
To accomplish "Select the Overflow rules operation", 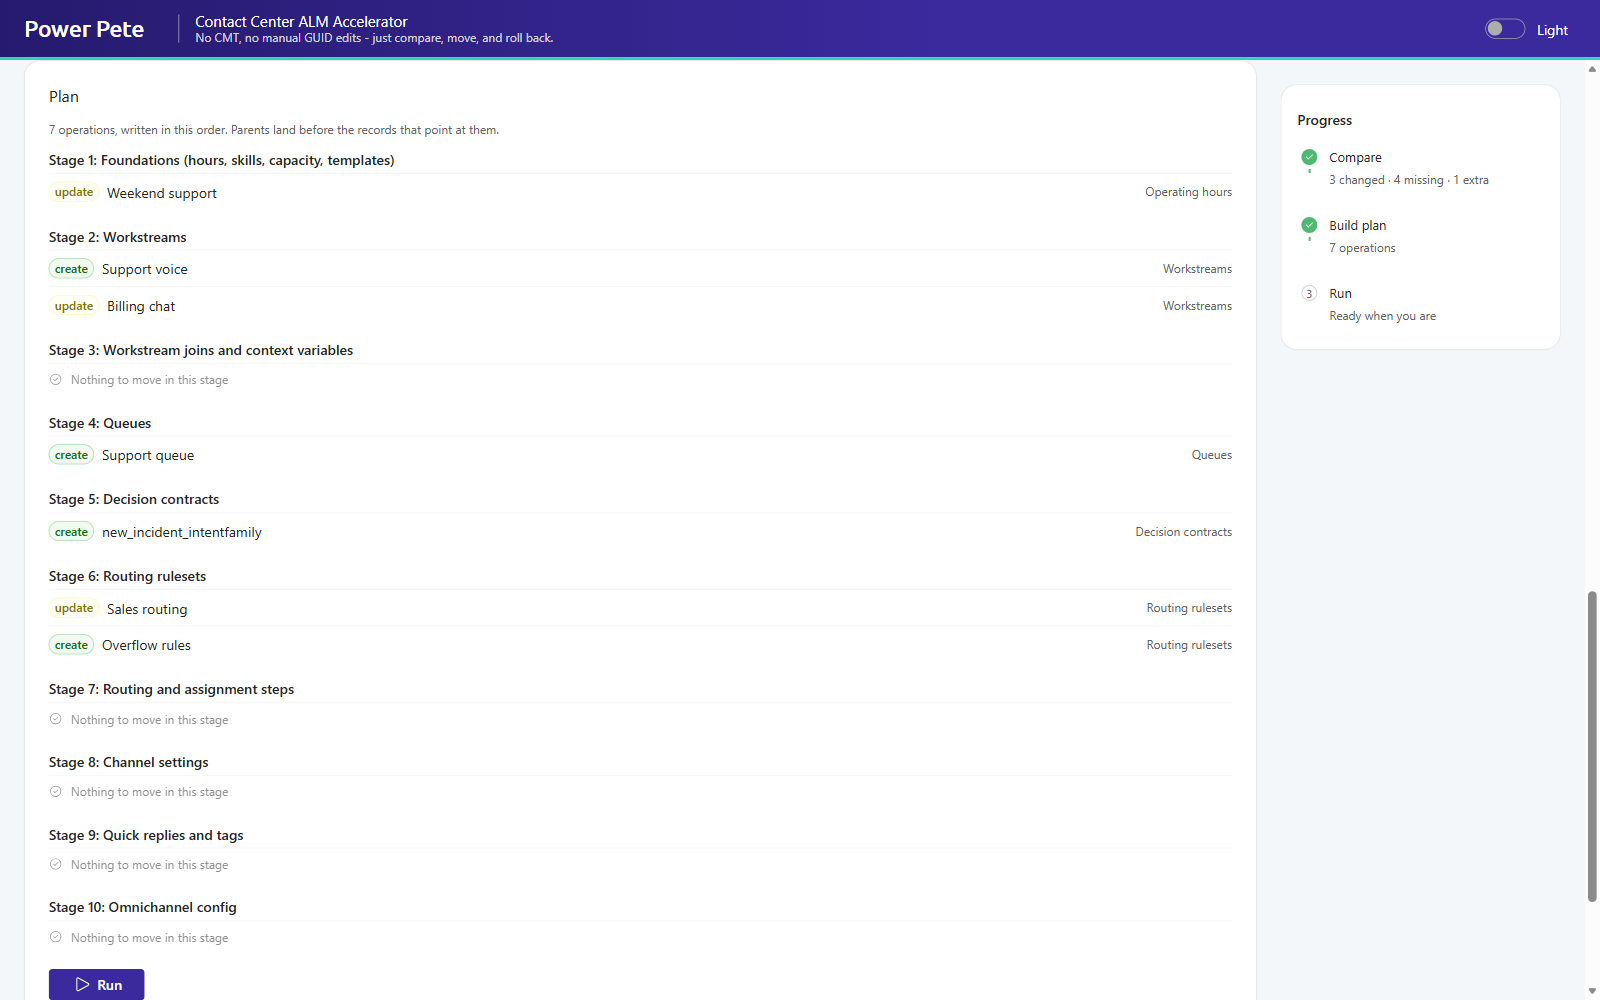I will coord(640,645).
